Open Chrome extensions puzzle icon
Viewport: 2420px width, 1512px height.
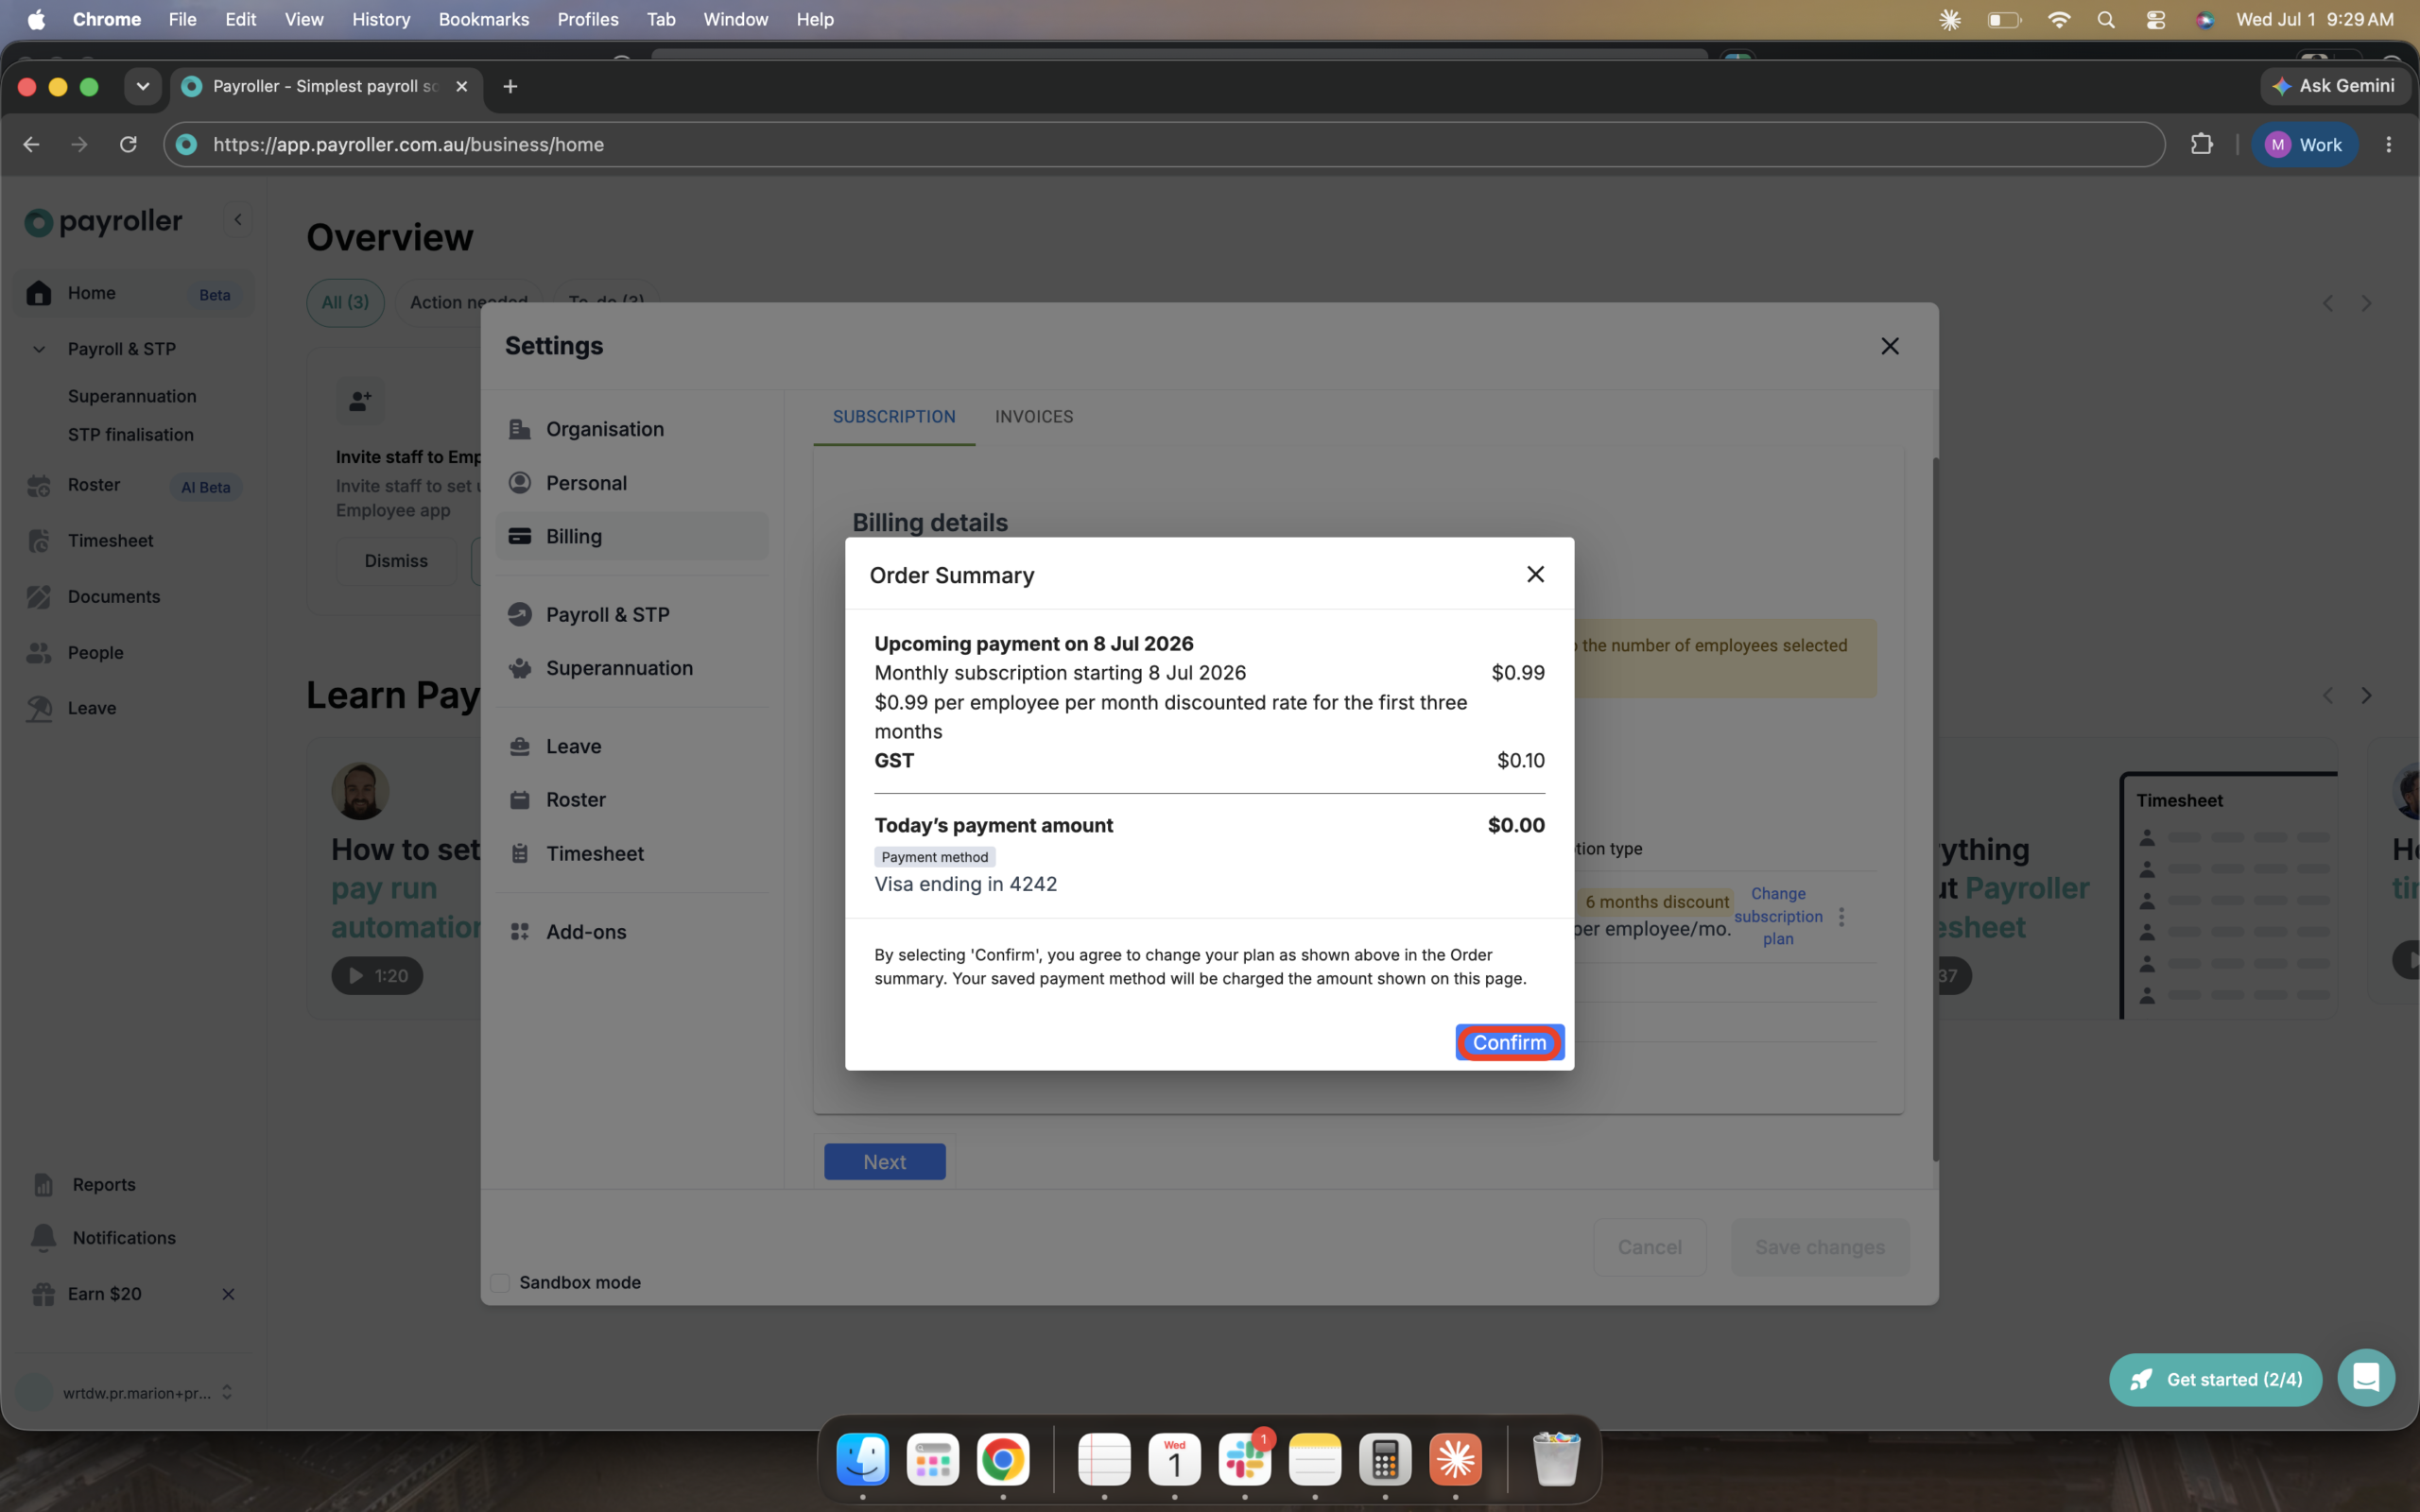(x=2201, y=144)
